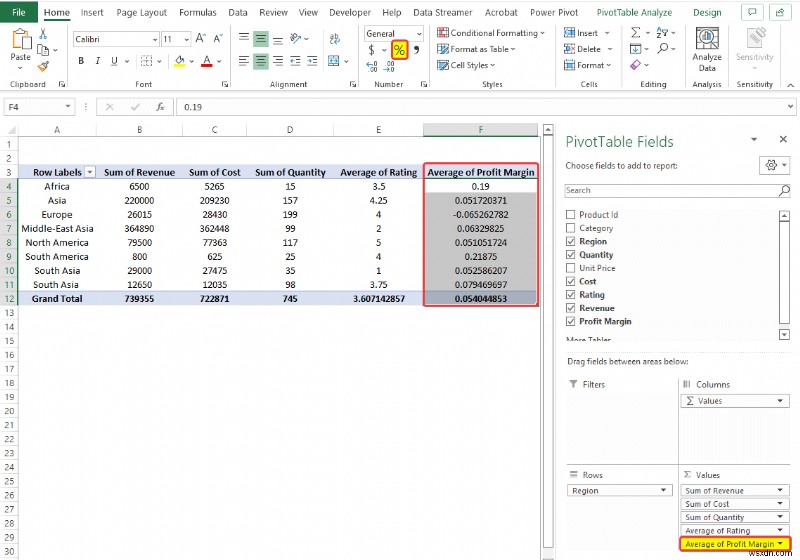800x560 pixels.
Task: Click Decrease Decimal icon
Action: pyautogui.click(x=389, y=66)
